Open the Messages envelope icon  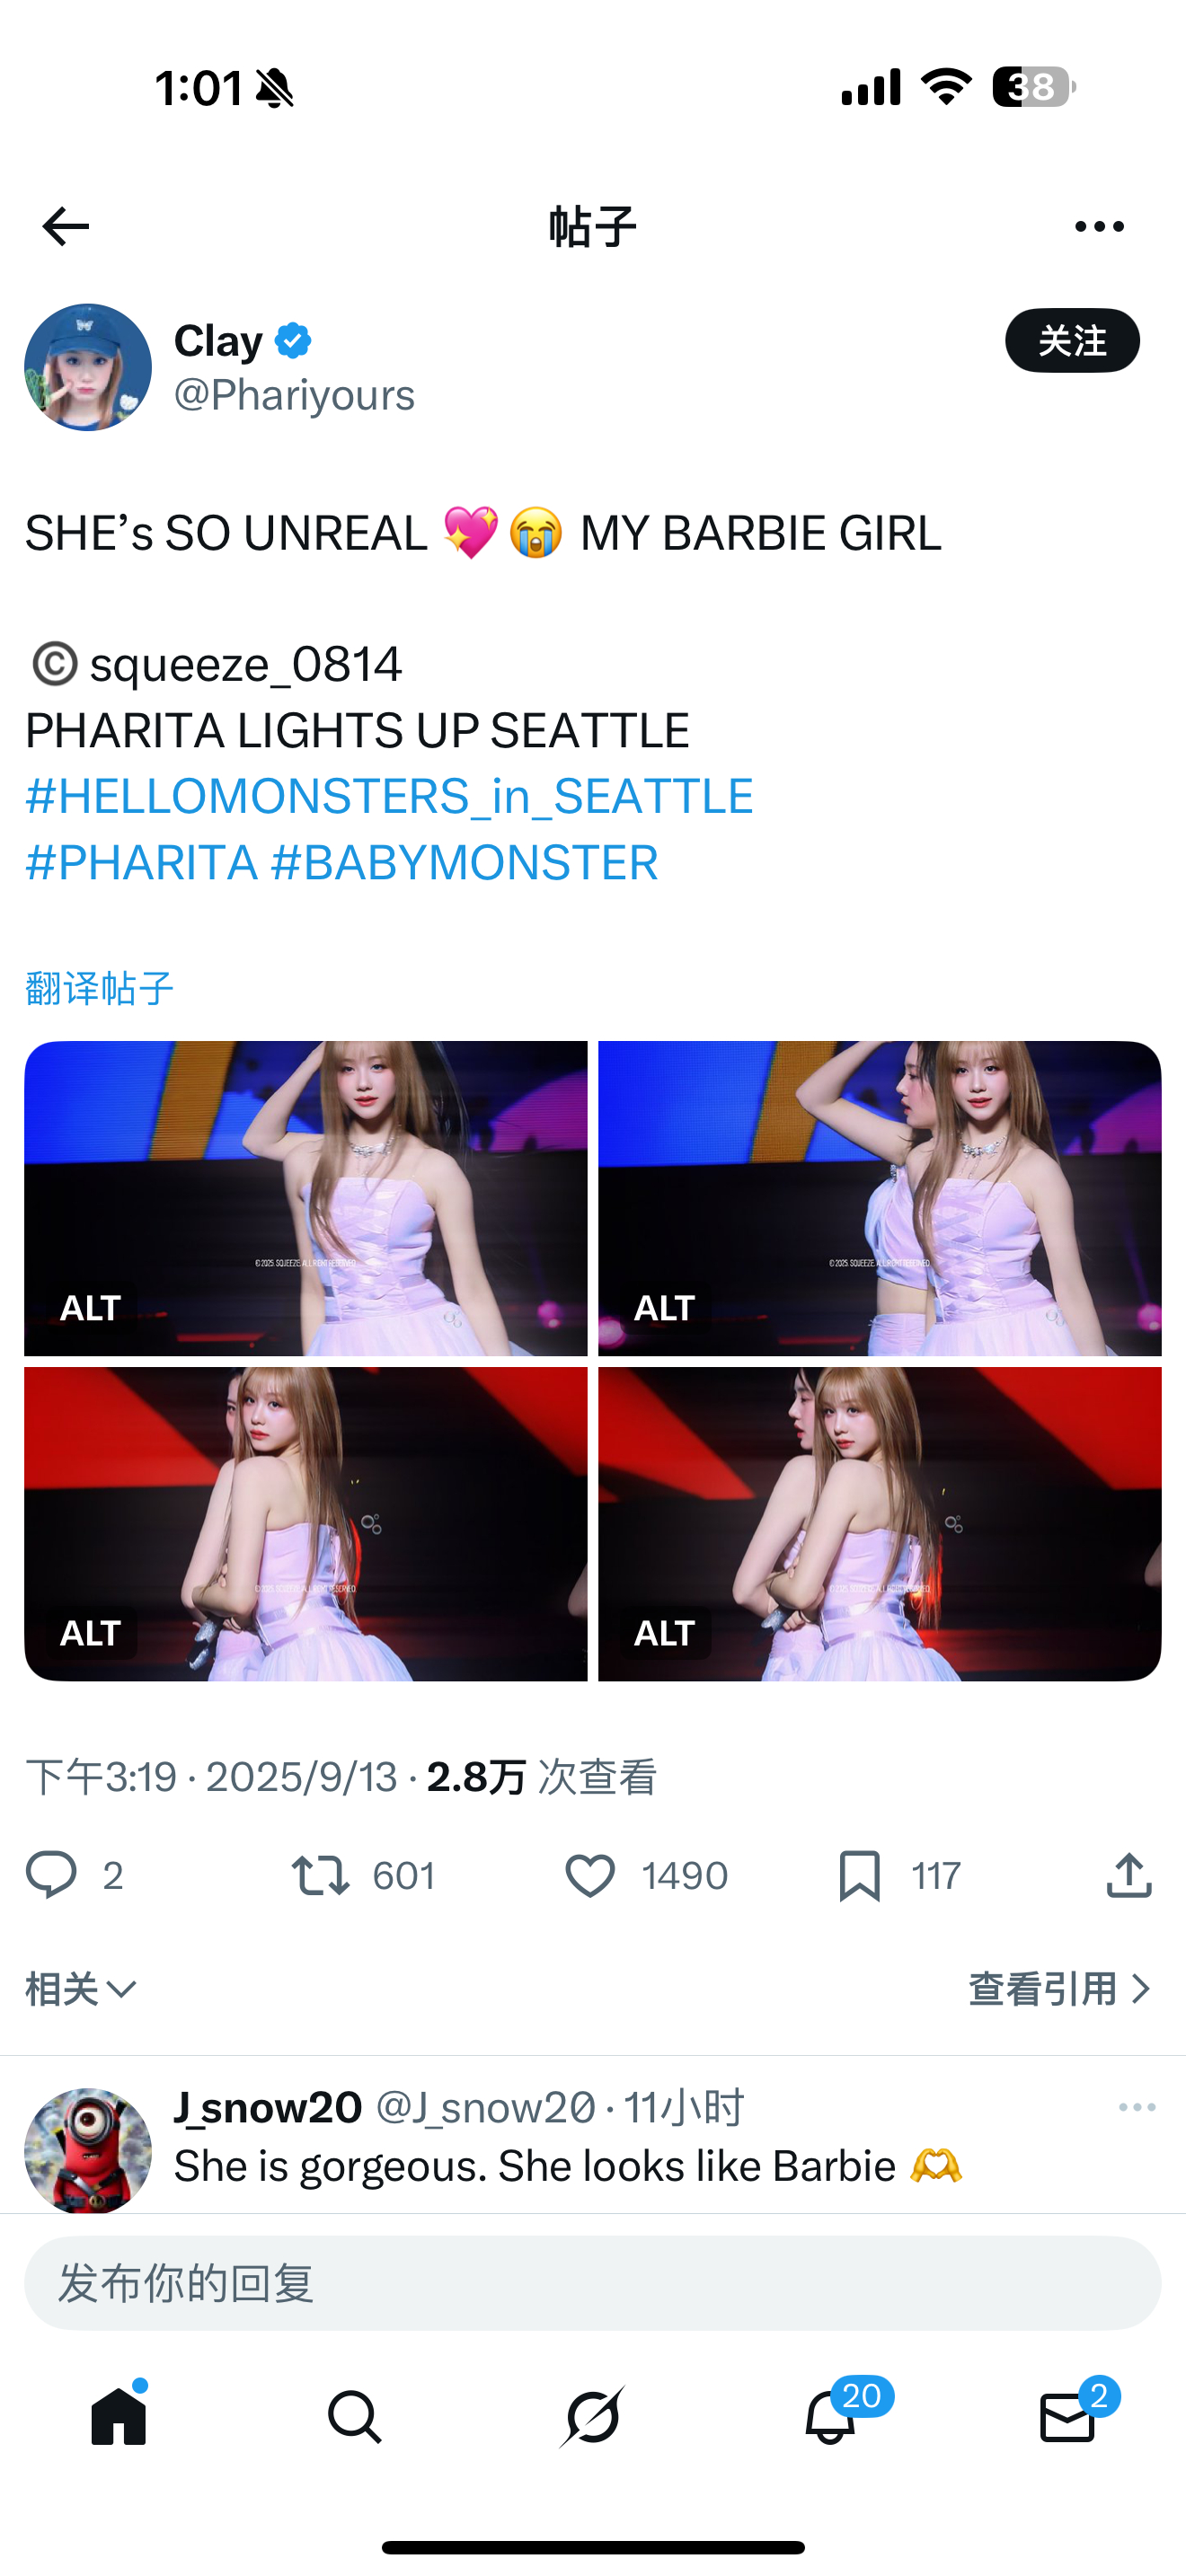click(x=1067, y=2417)
